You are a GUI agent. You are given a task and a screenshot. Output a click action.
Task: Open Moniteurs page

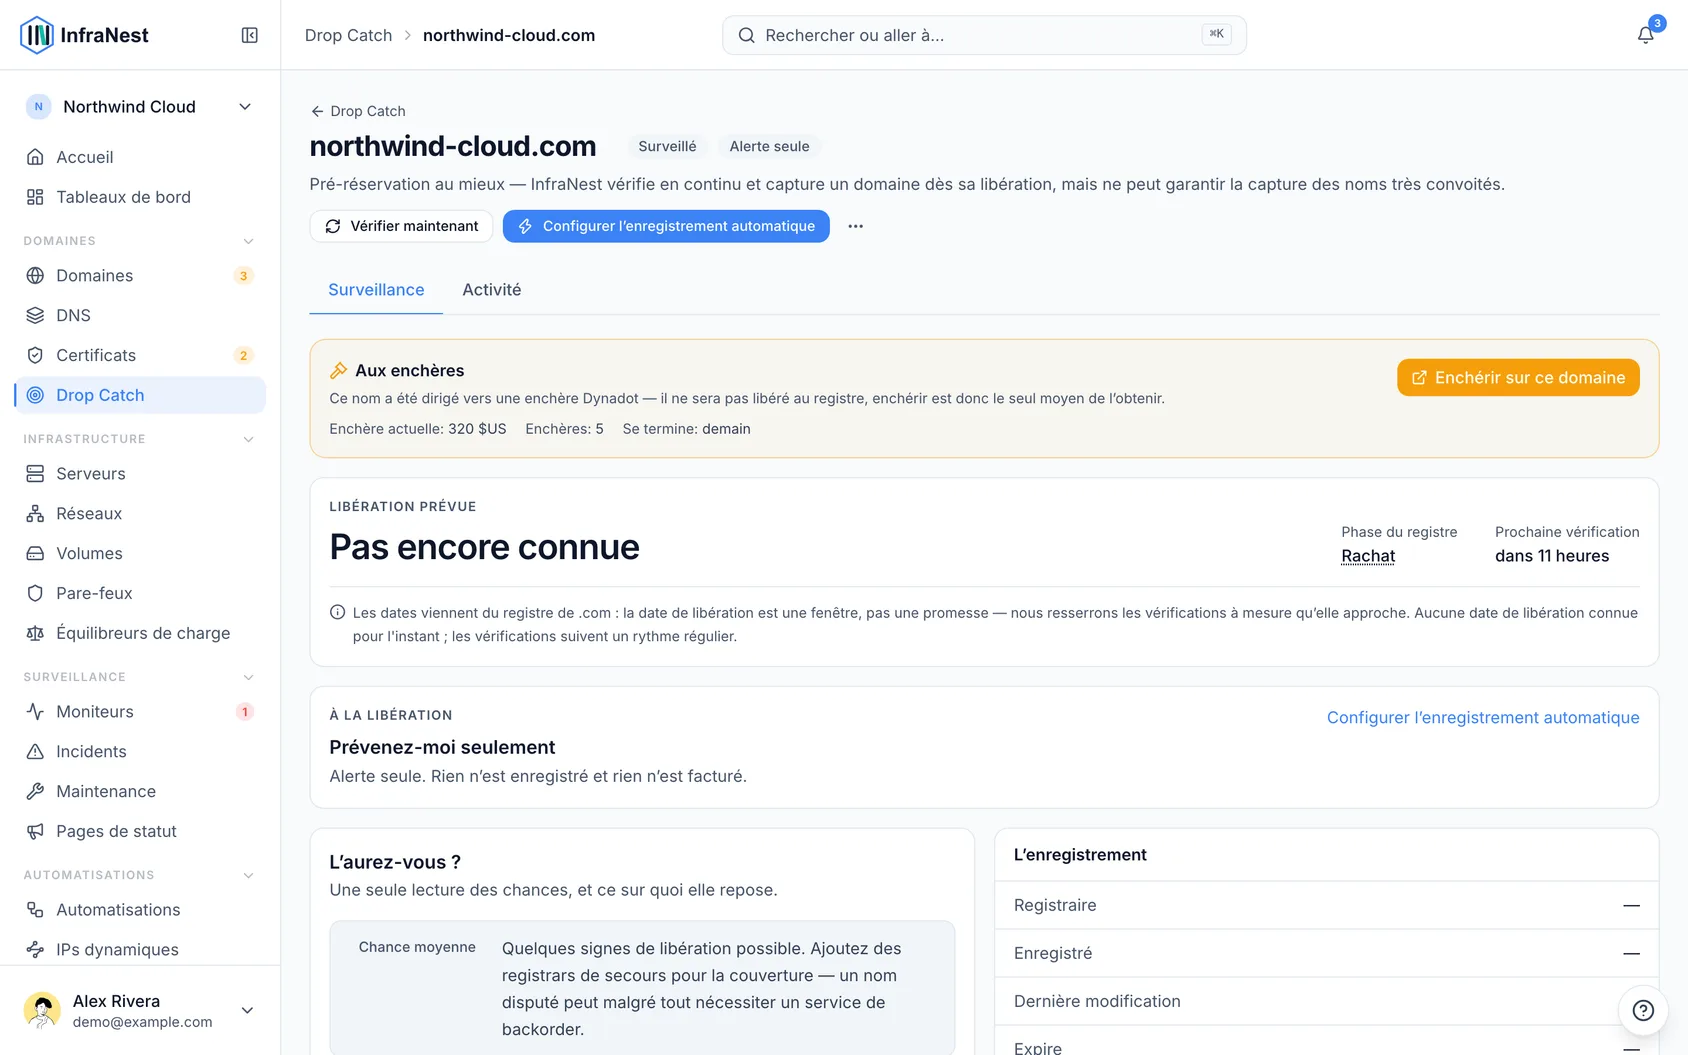pos(140,711)
